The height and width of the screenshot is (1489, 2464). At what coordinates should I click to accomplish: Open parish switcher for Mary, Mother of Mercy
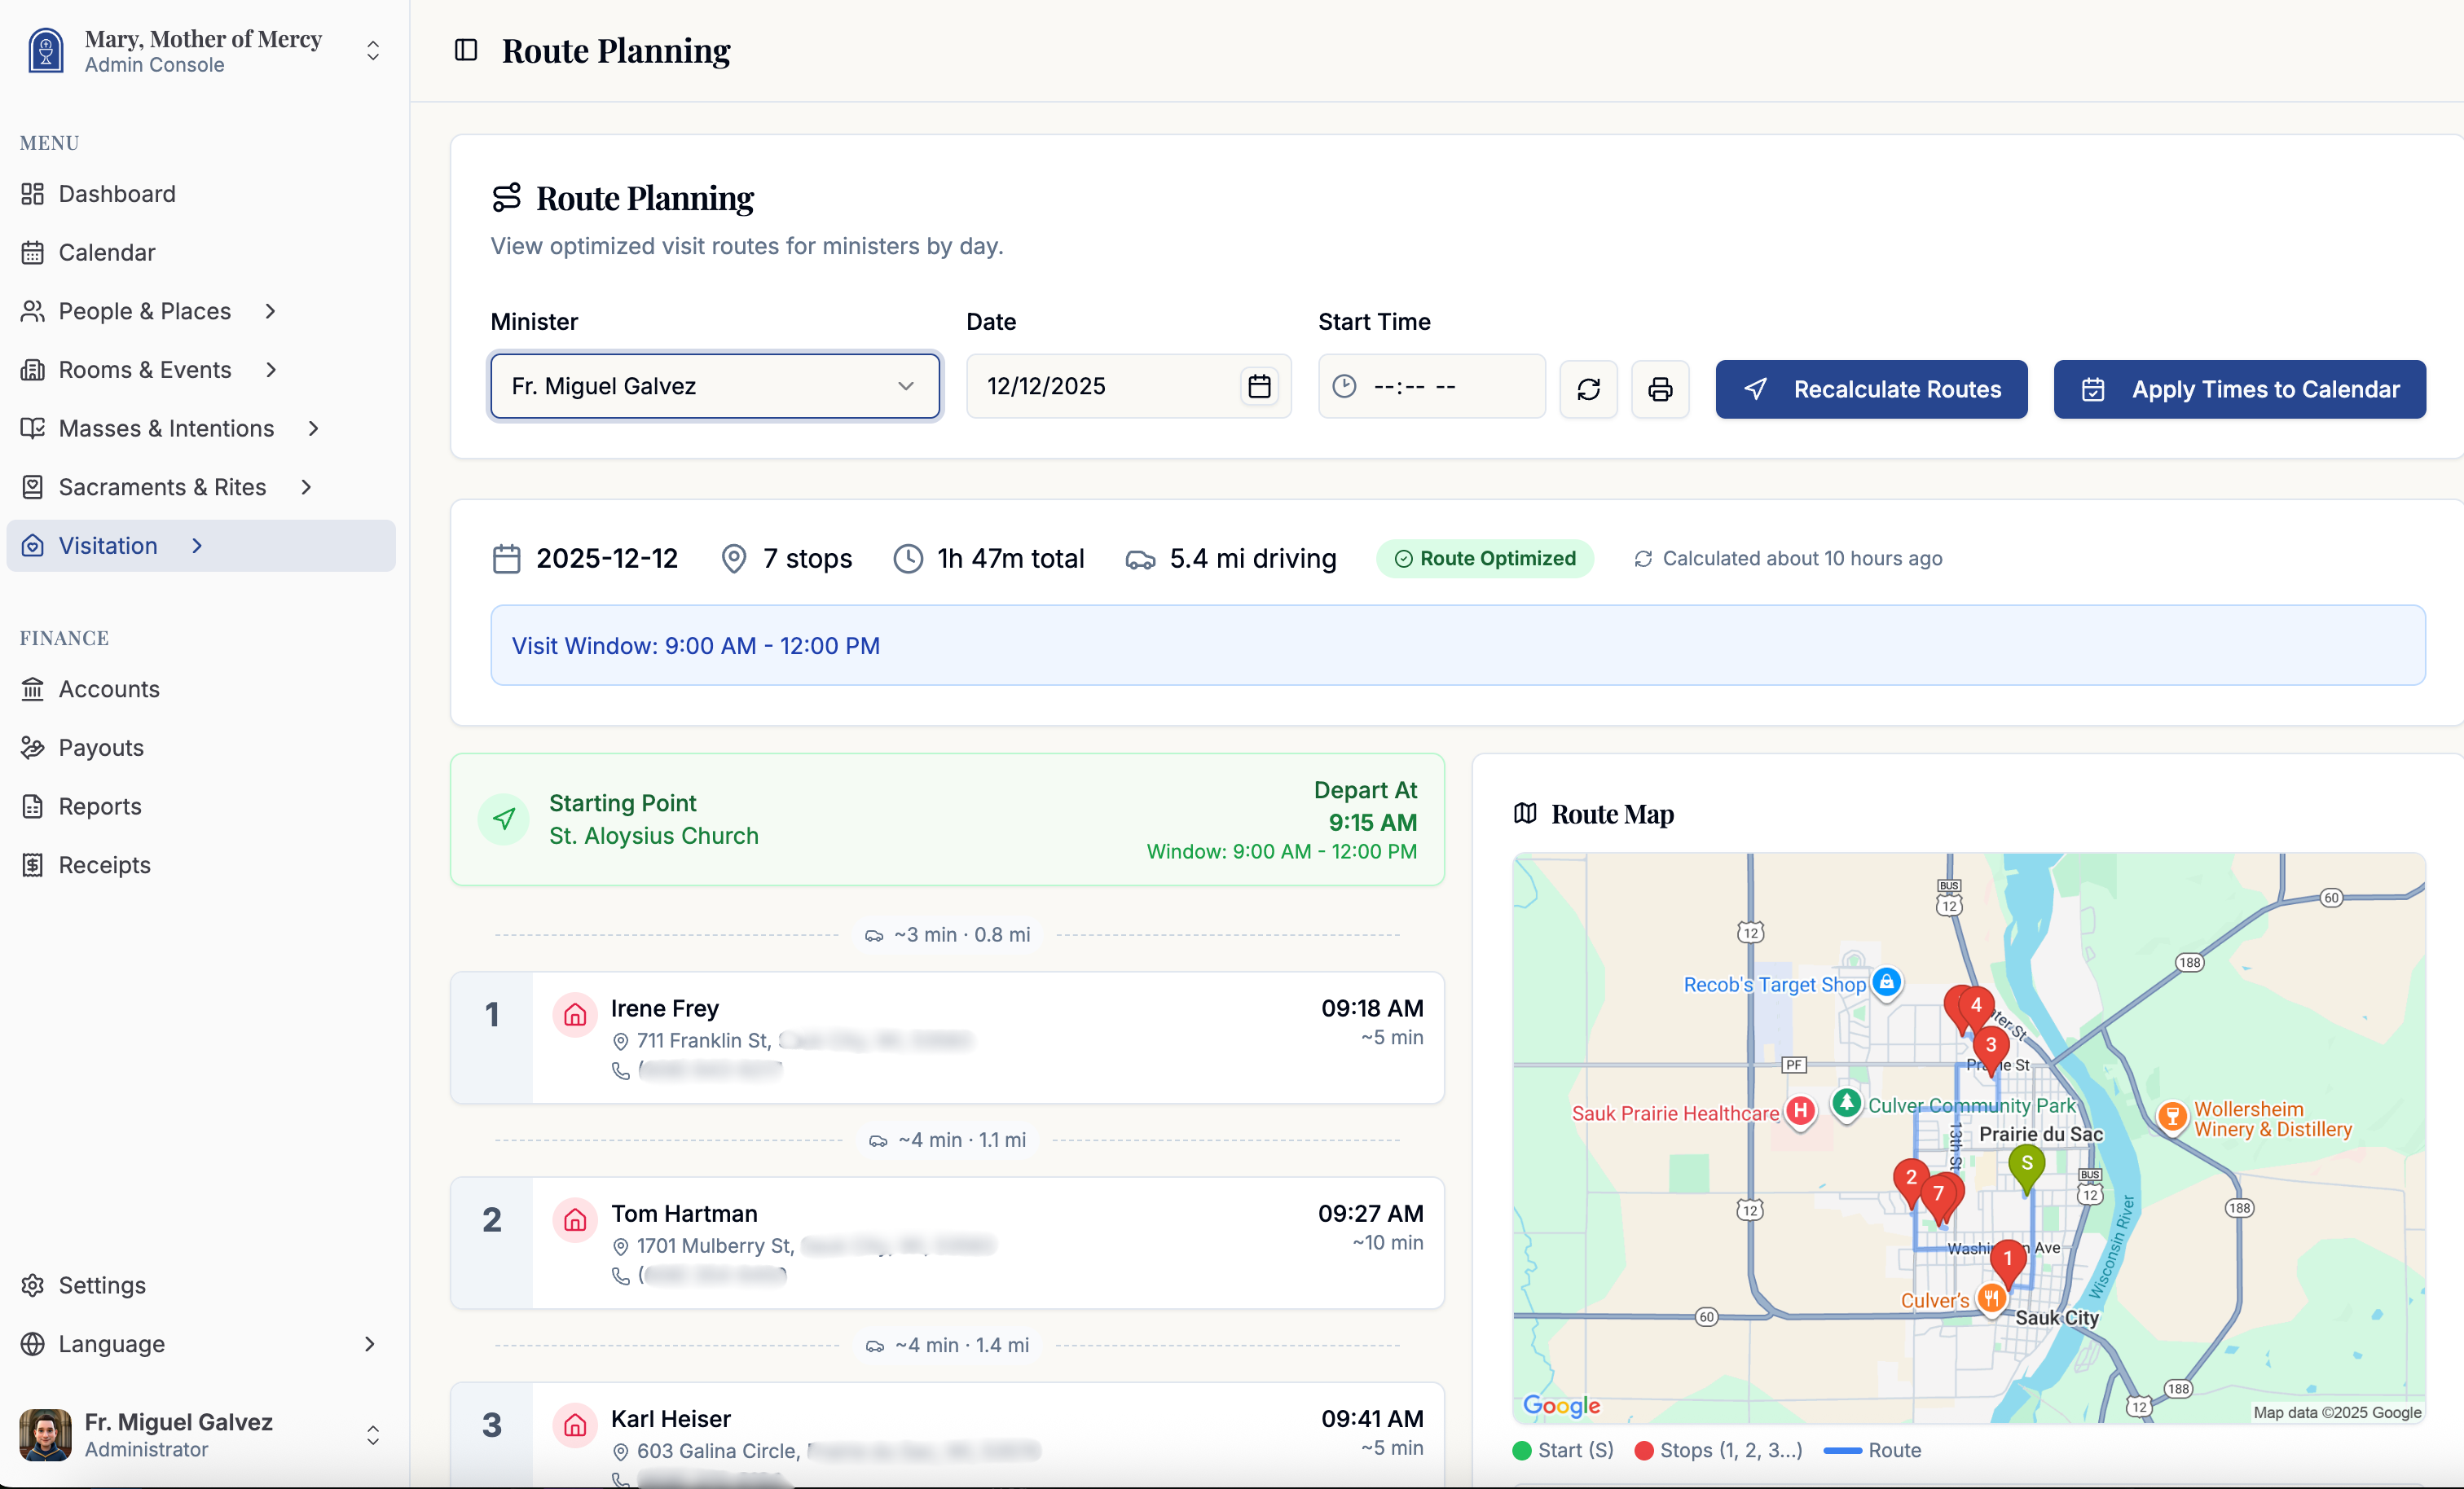coord(372,51)
